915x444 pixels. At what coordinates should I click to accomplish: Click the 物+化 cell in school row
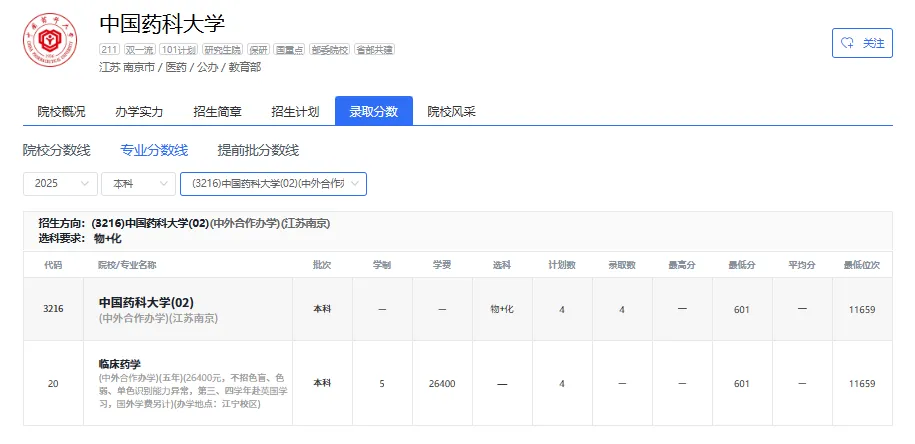[x=502, y=309]
